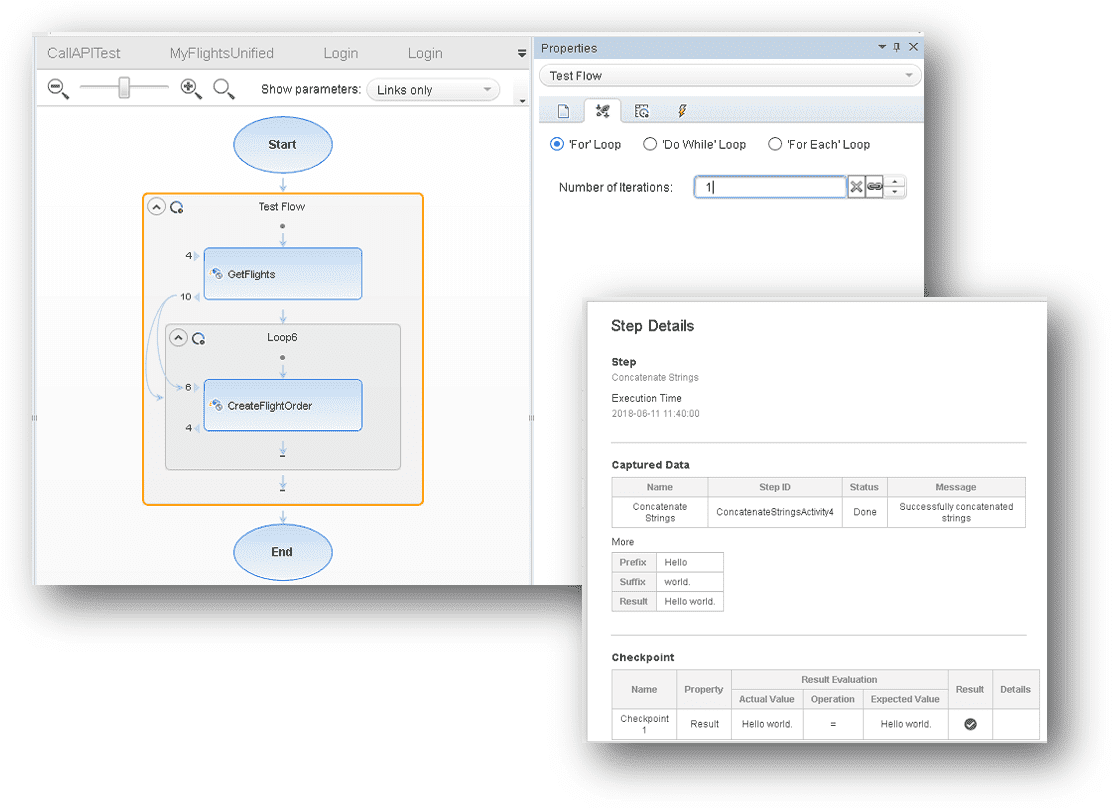The height and width of the screenshot is (808, 1112).
Task: Click the splitter grip beside Properties pane
Action: [531, 418]
